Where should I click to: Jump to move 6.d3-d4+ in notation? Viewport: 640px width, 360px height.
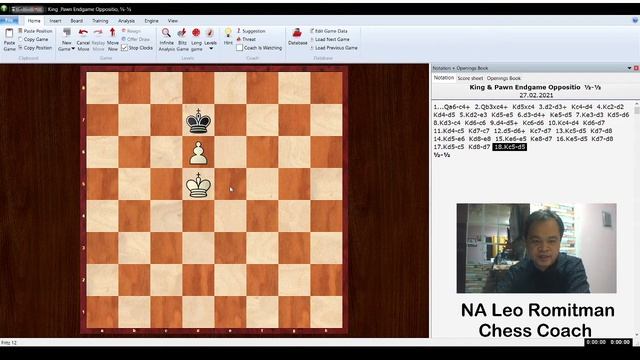(x=531, y=115)
